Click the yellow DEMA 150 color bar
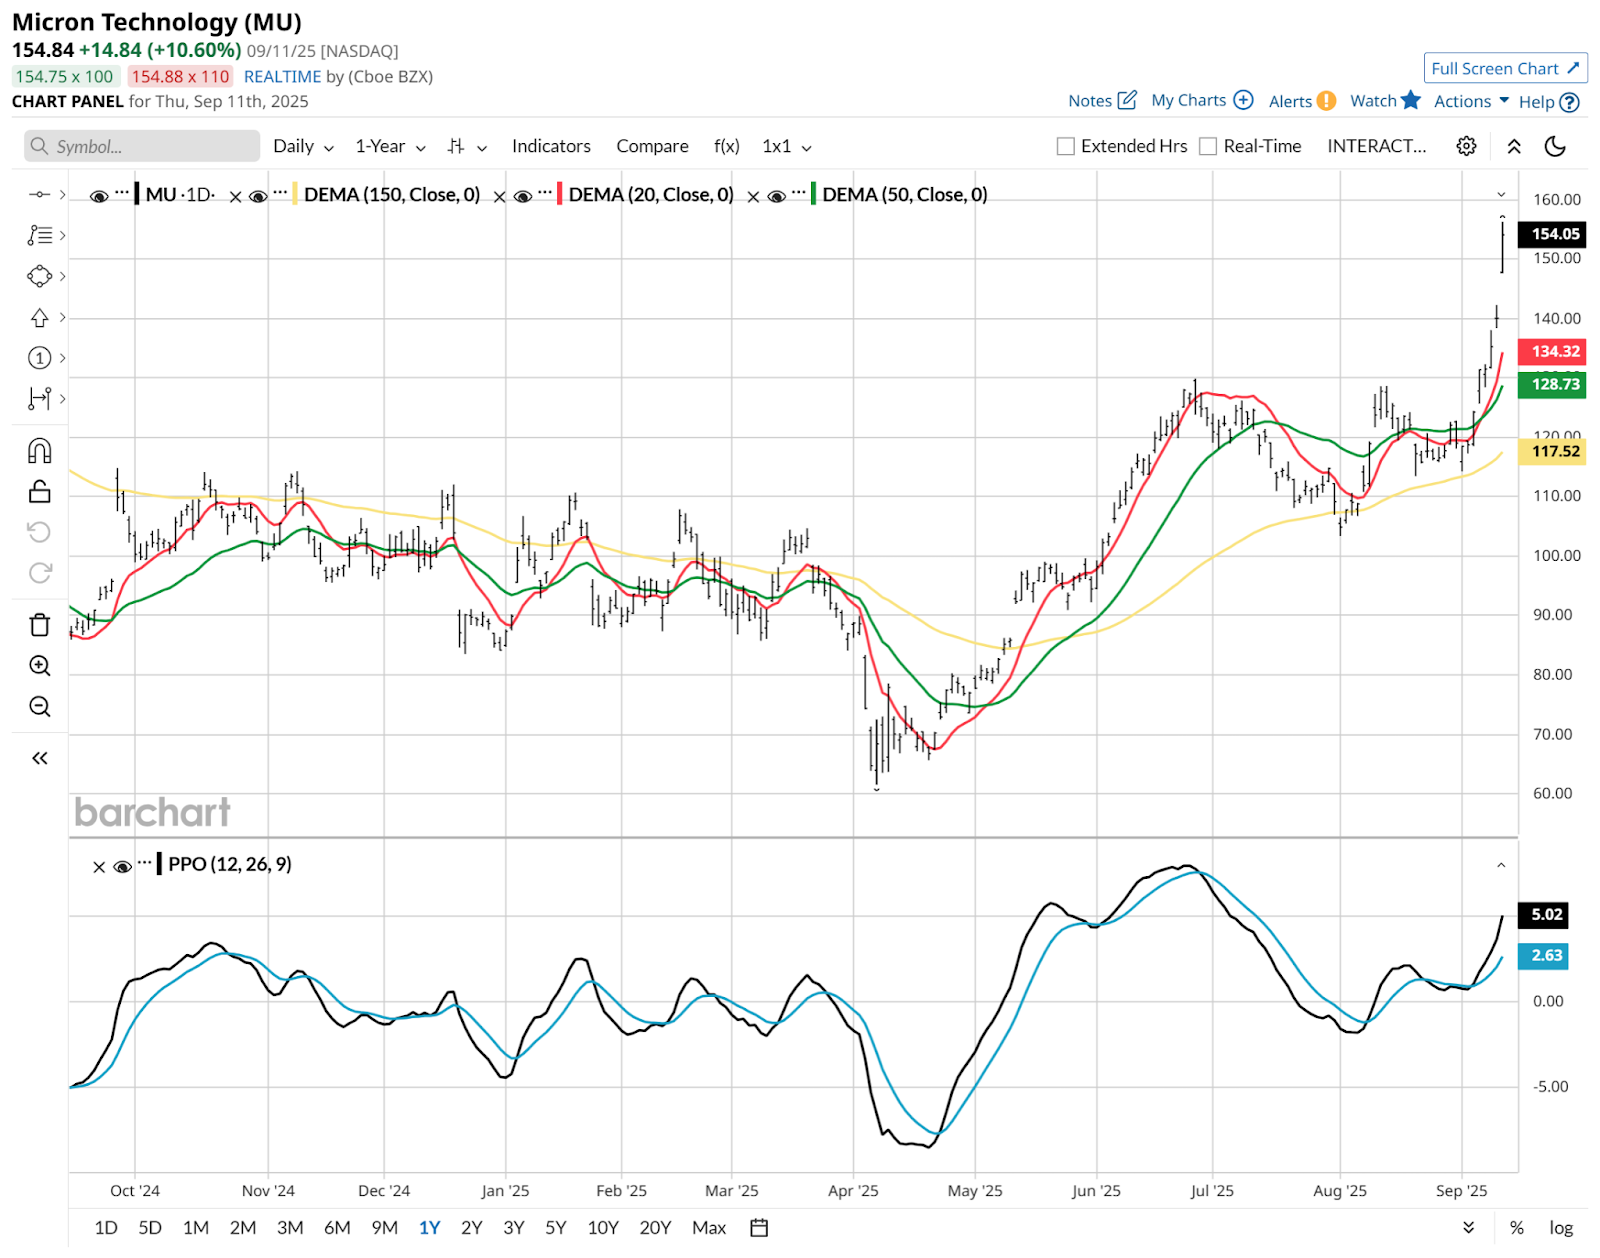This screenshot has width=1600, height=1258. (294, 194)
